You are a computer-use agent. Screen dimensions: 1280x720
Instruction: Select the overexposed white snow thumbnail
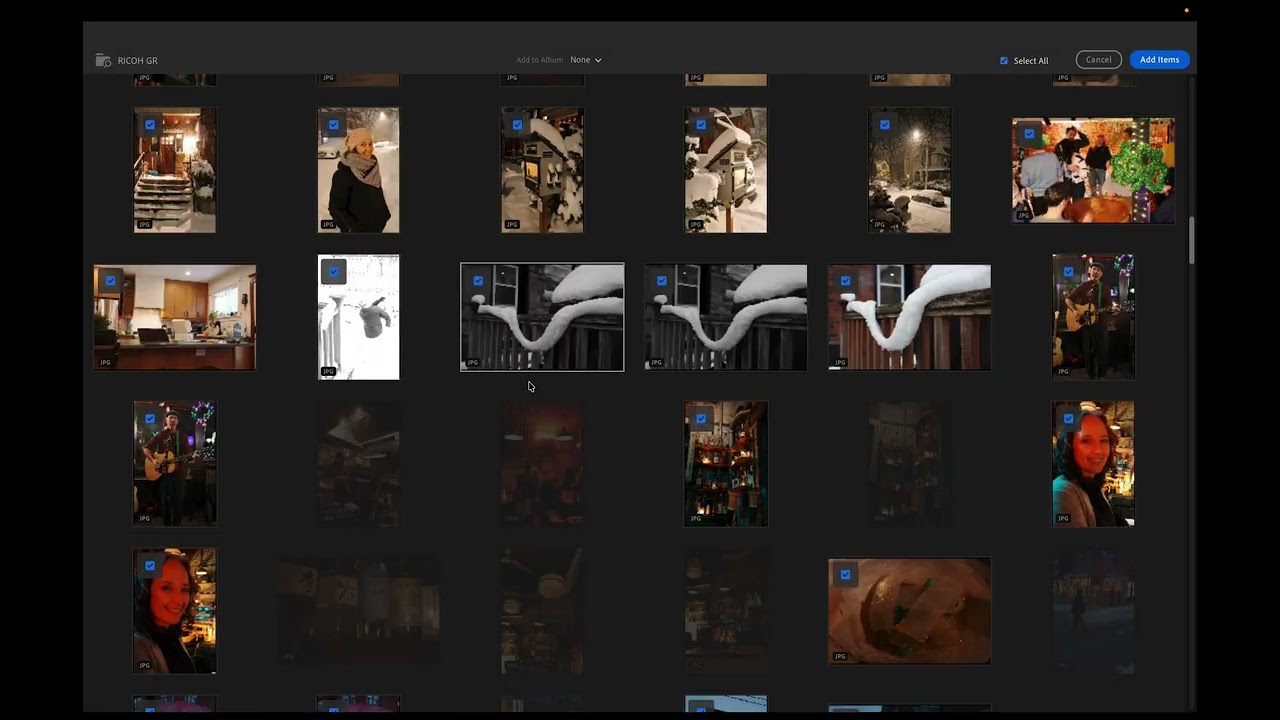pos(358,317)
